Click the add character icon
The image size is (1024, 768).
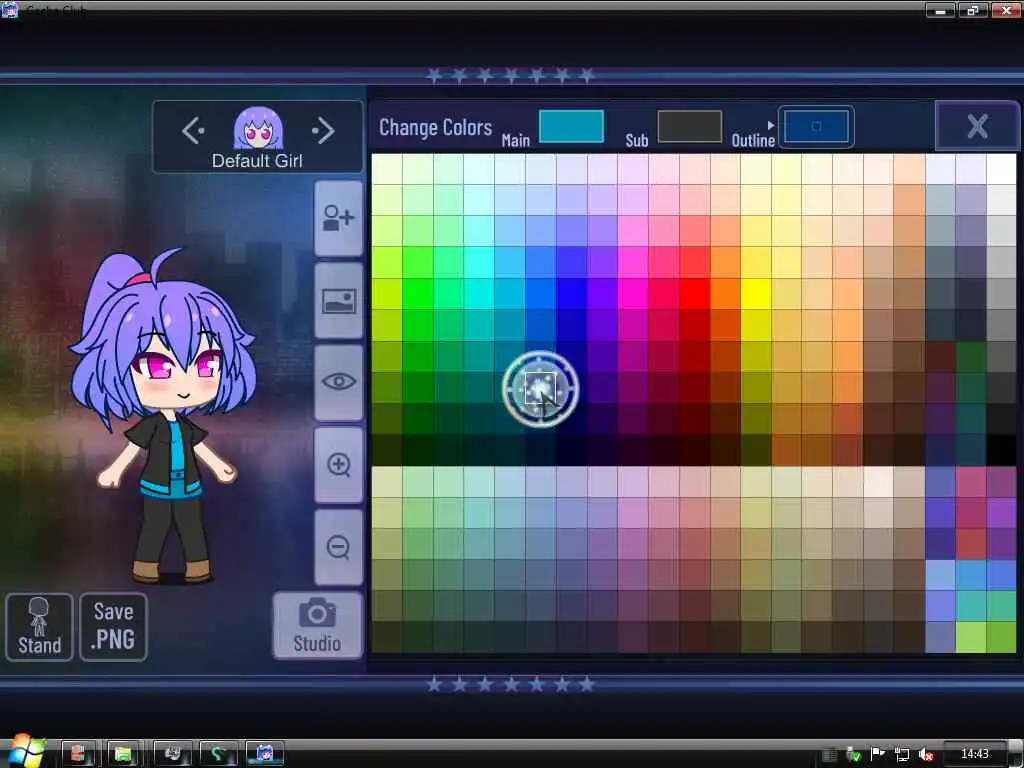[x=338, y=218]
